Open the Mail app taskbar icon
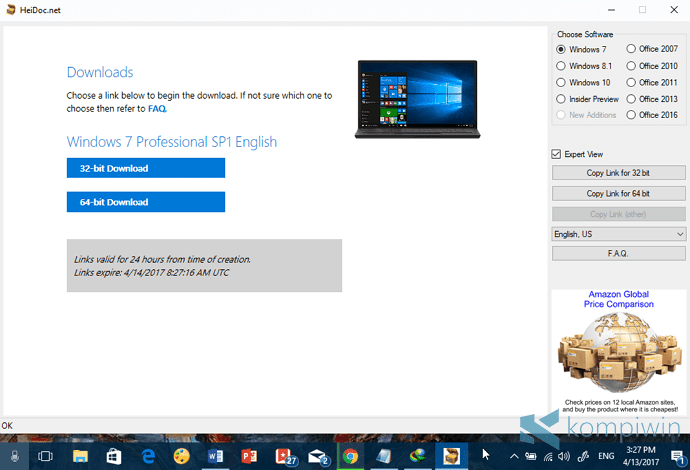Viewport: 690px width, 470px height. pyautogui.click(x=318, y=457)
